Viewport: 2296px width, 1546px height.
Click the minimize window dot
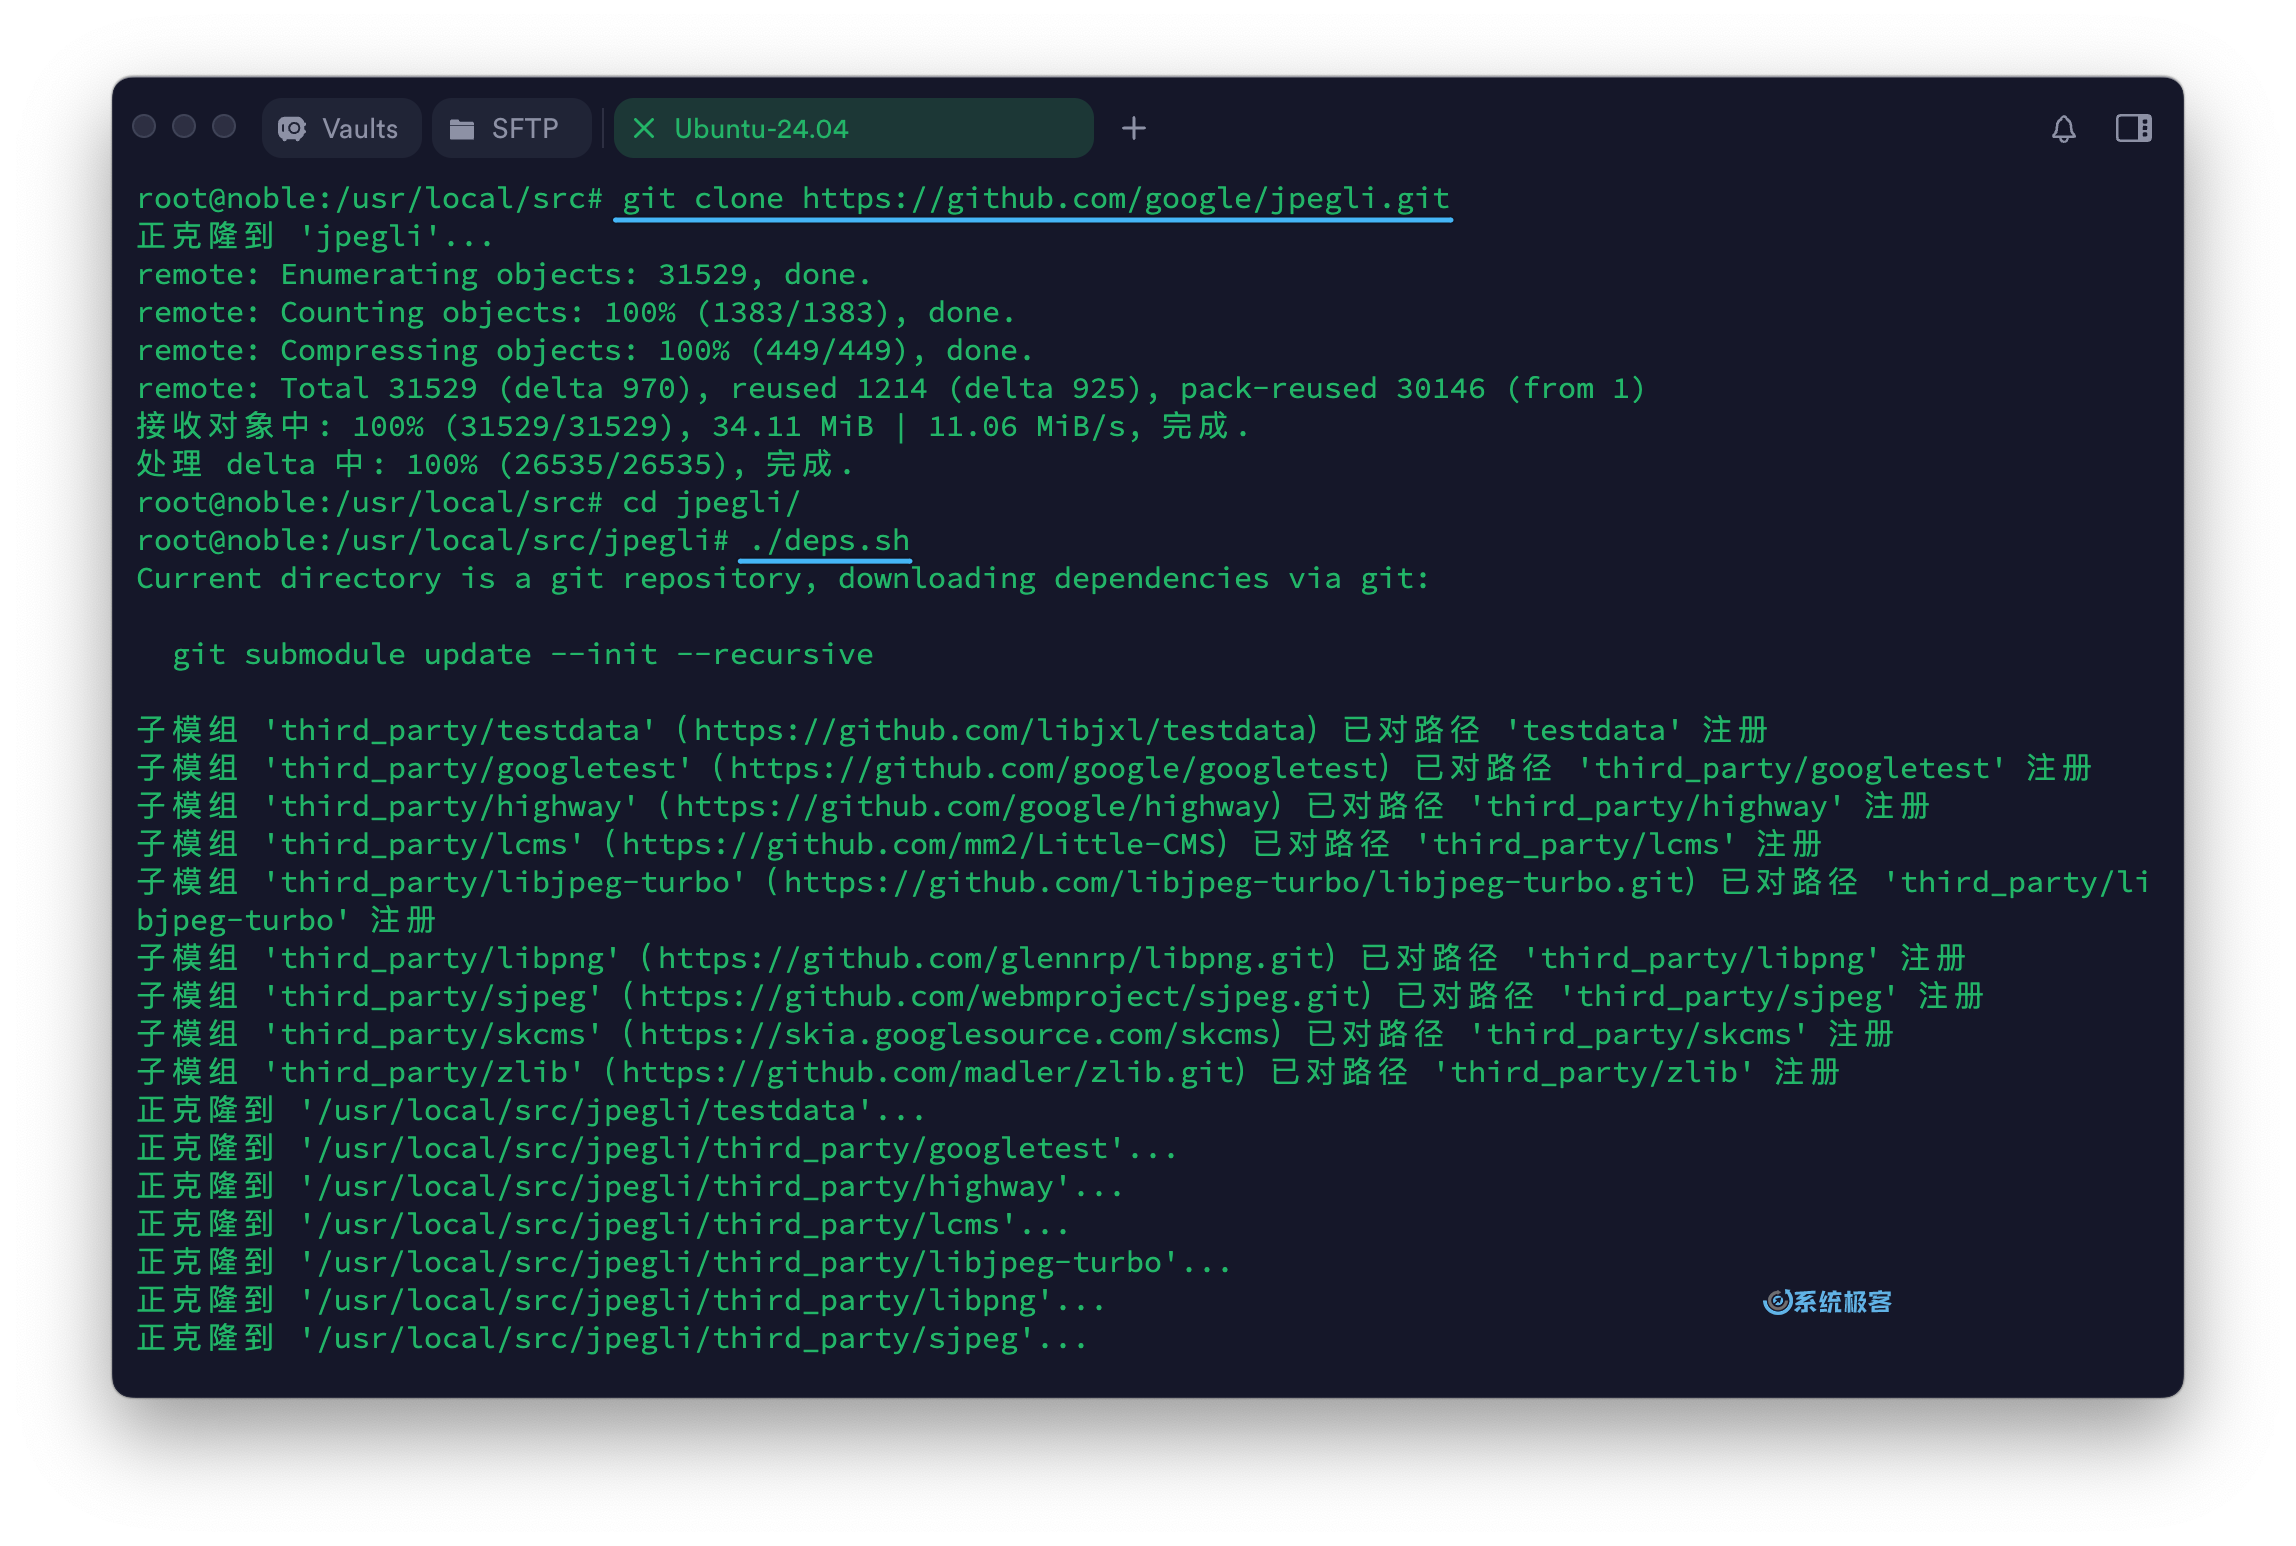184,126
